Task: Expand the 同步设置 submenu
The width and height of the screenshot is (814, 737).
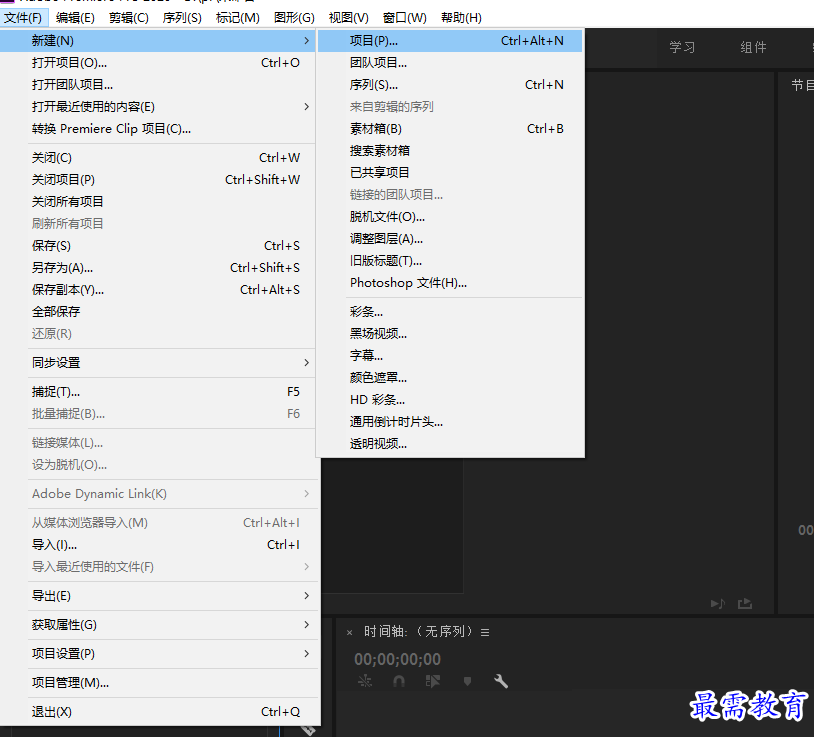Action: pyautogui.click(x=158, y=363)
